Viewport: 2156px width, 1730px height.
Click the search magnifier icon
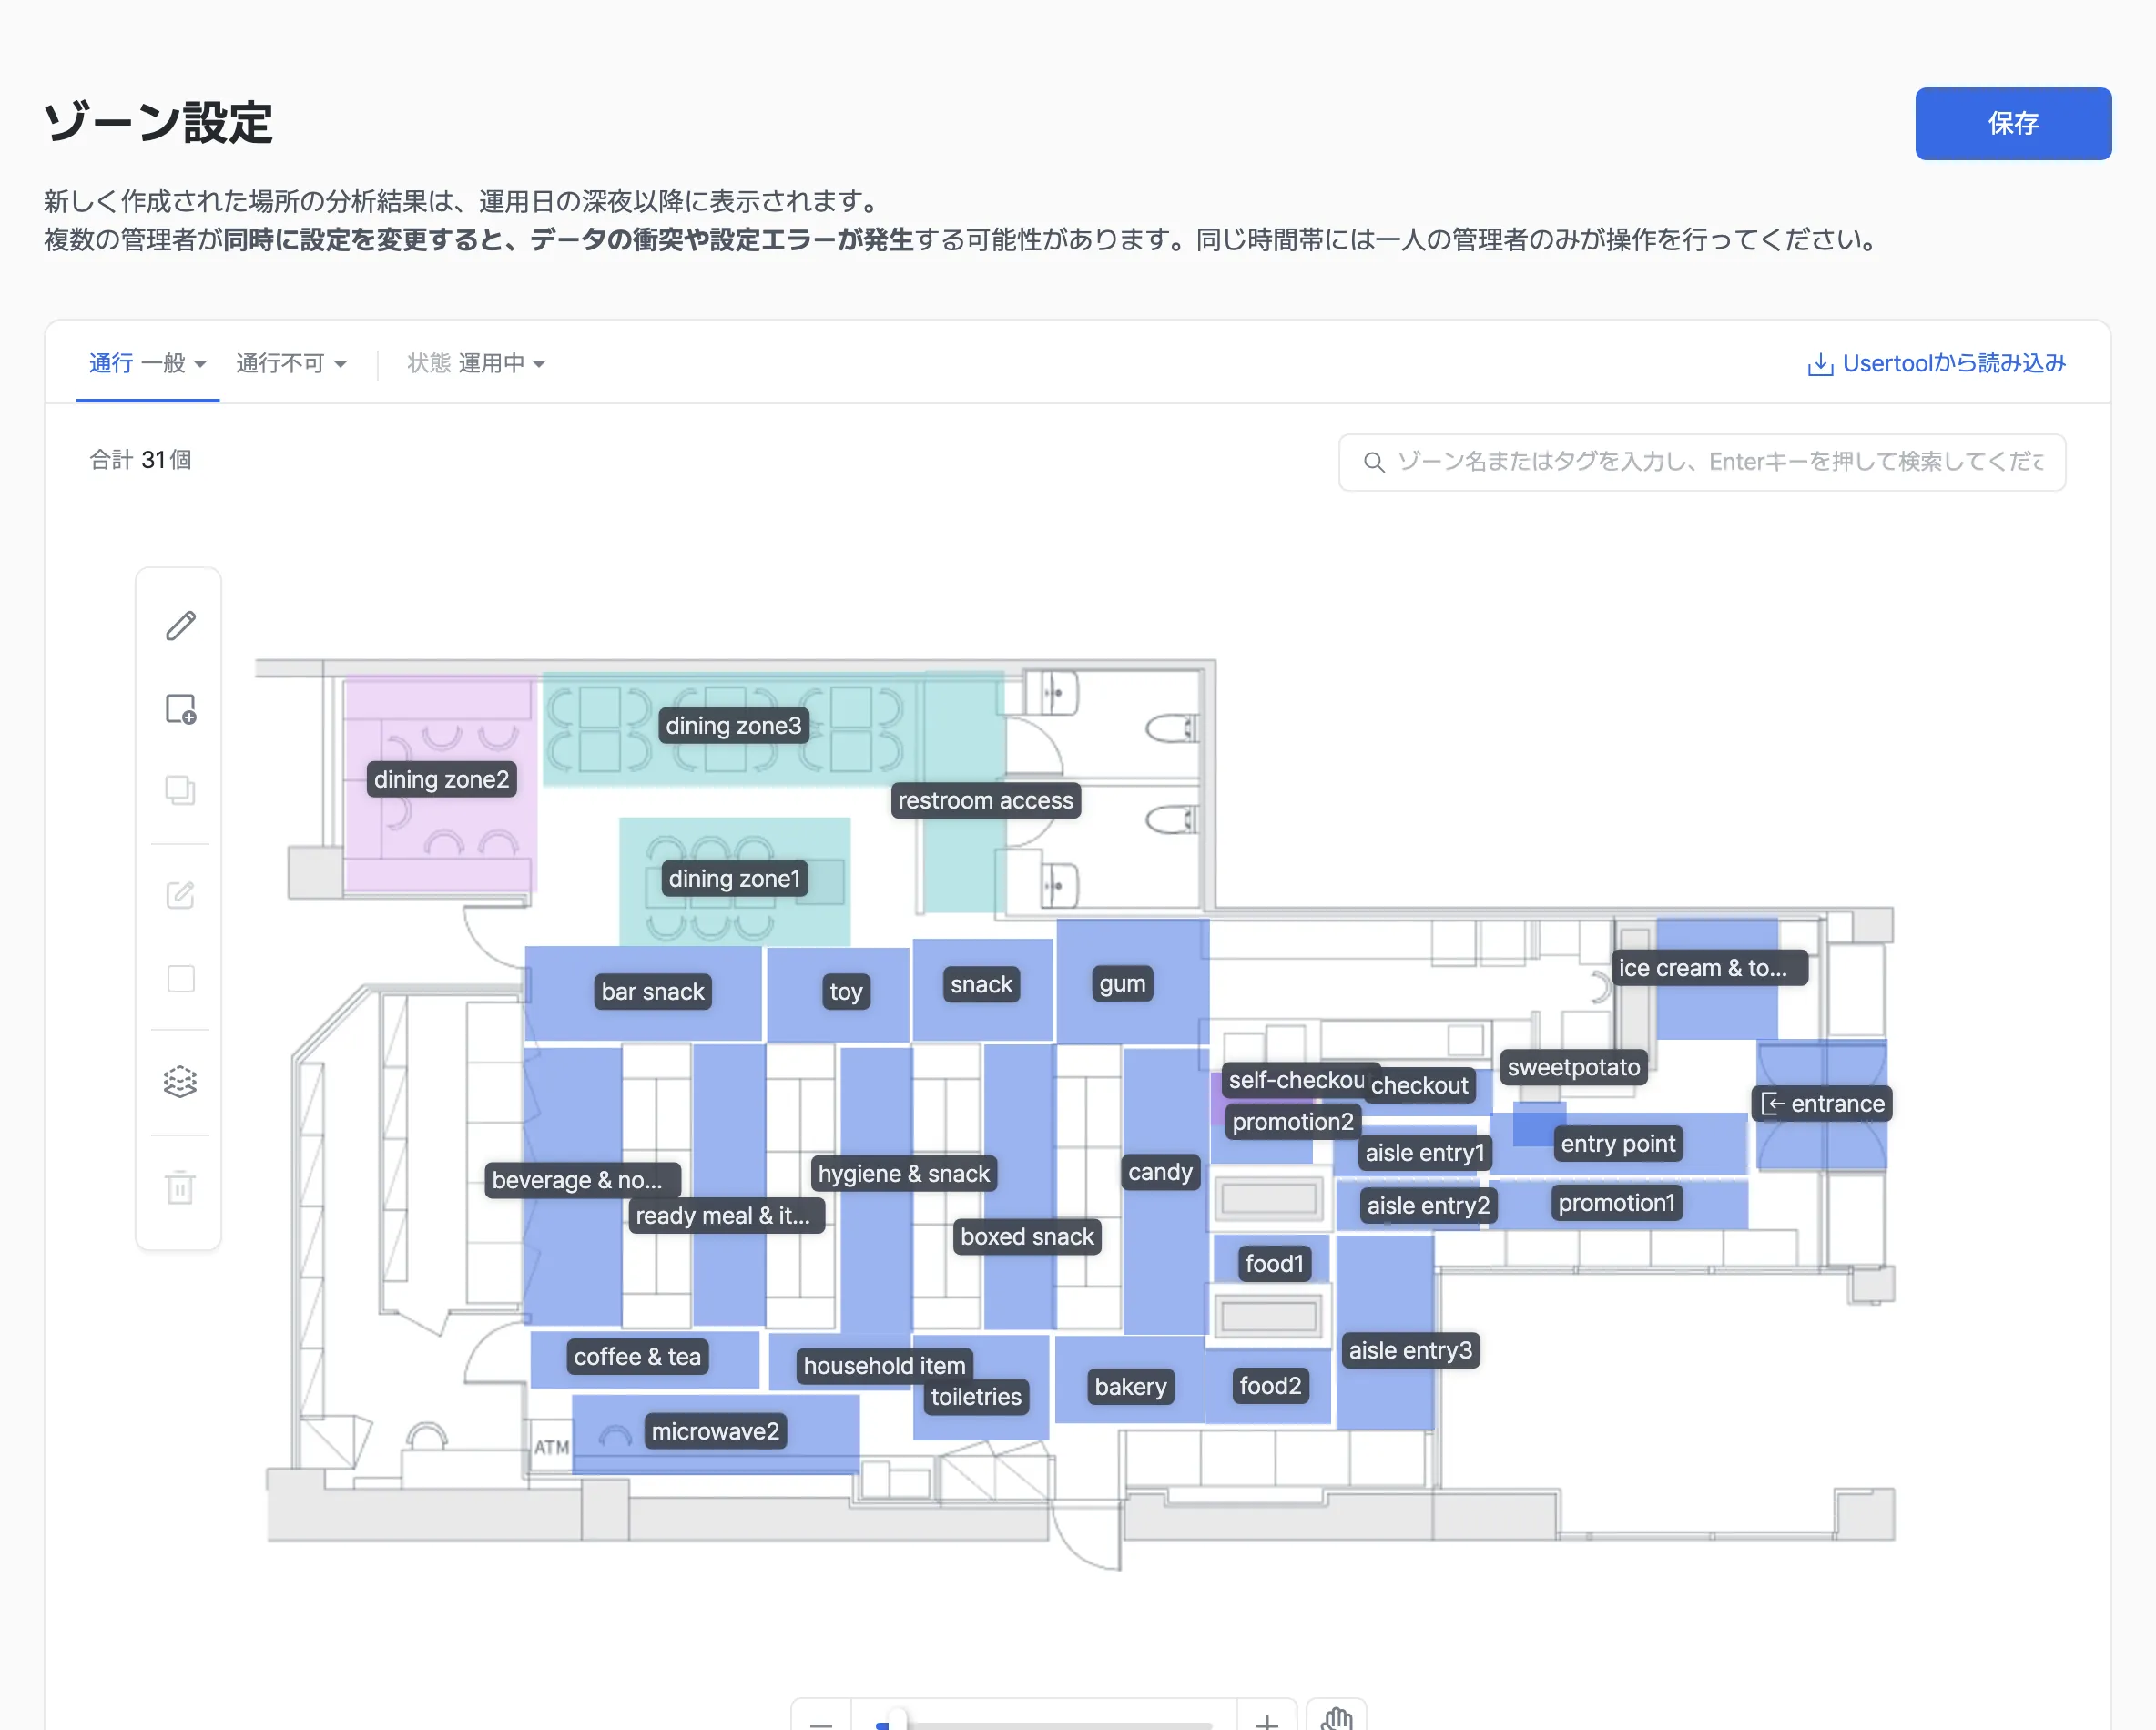[x=1374, y=462]
